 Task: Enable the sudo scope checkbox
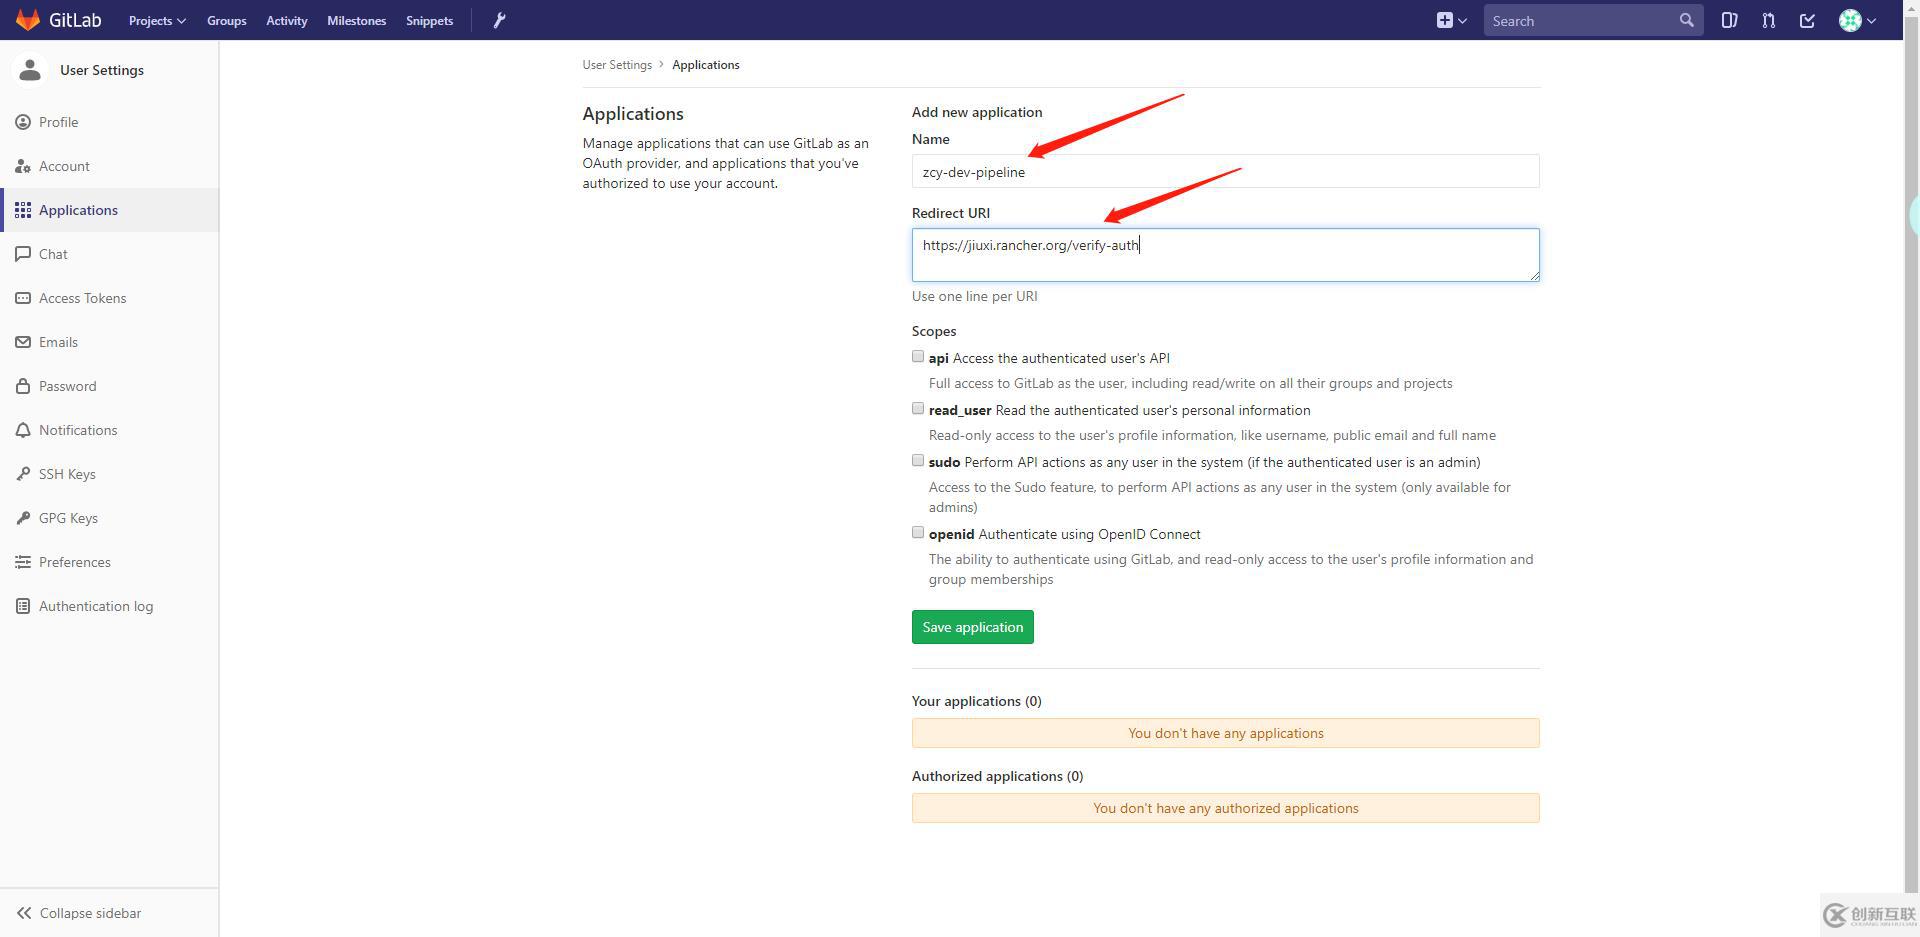click(918, 460)
